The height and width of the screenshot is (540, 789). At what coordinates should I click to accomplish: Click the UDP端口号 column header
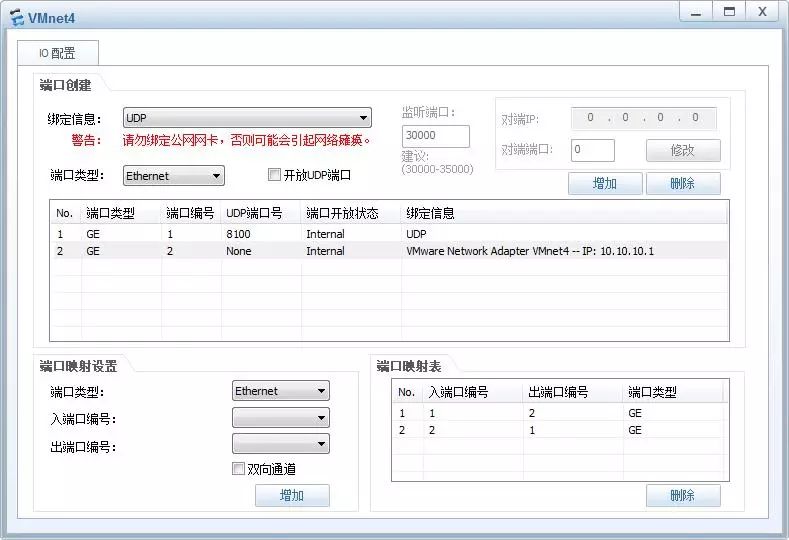[261, 213]
